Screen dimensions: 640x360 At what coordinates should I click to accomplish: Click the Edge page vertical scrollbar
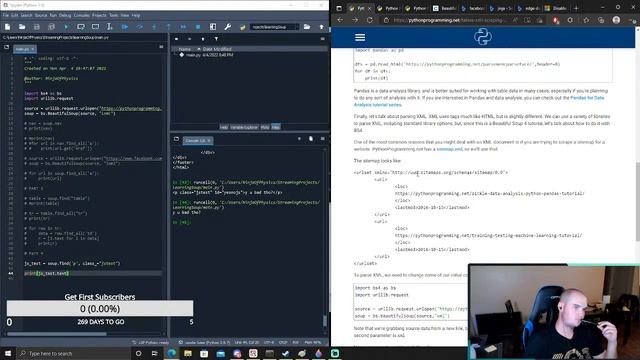pos(638,202)
